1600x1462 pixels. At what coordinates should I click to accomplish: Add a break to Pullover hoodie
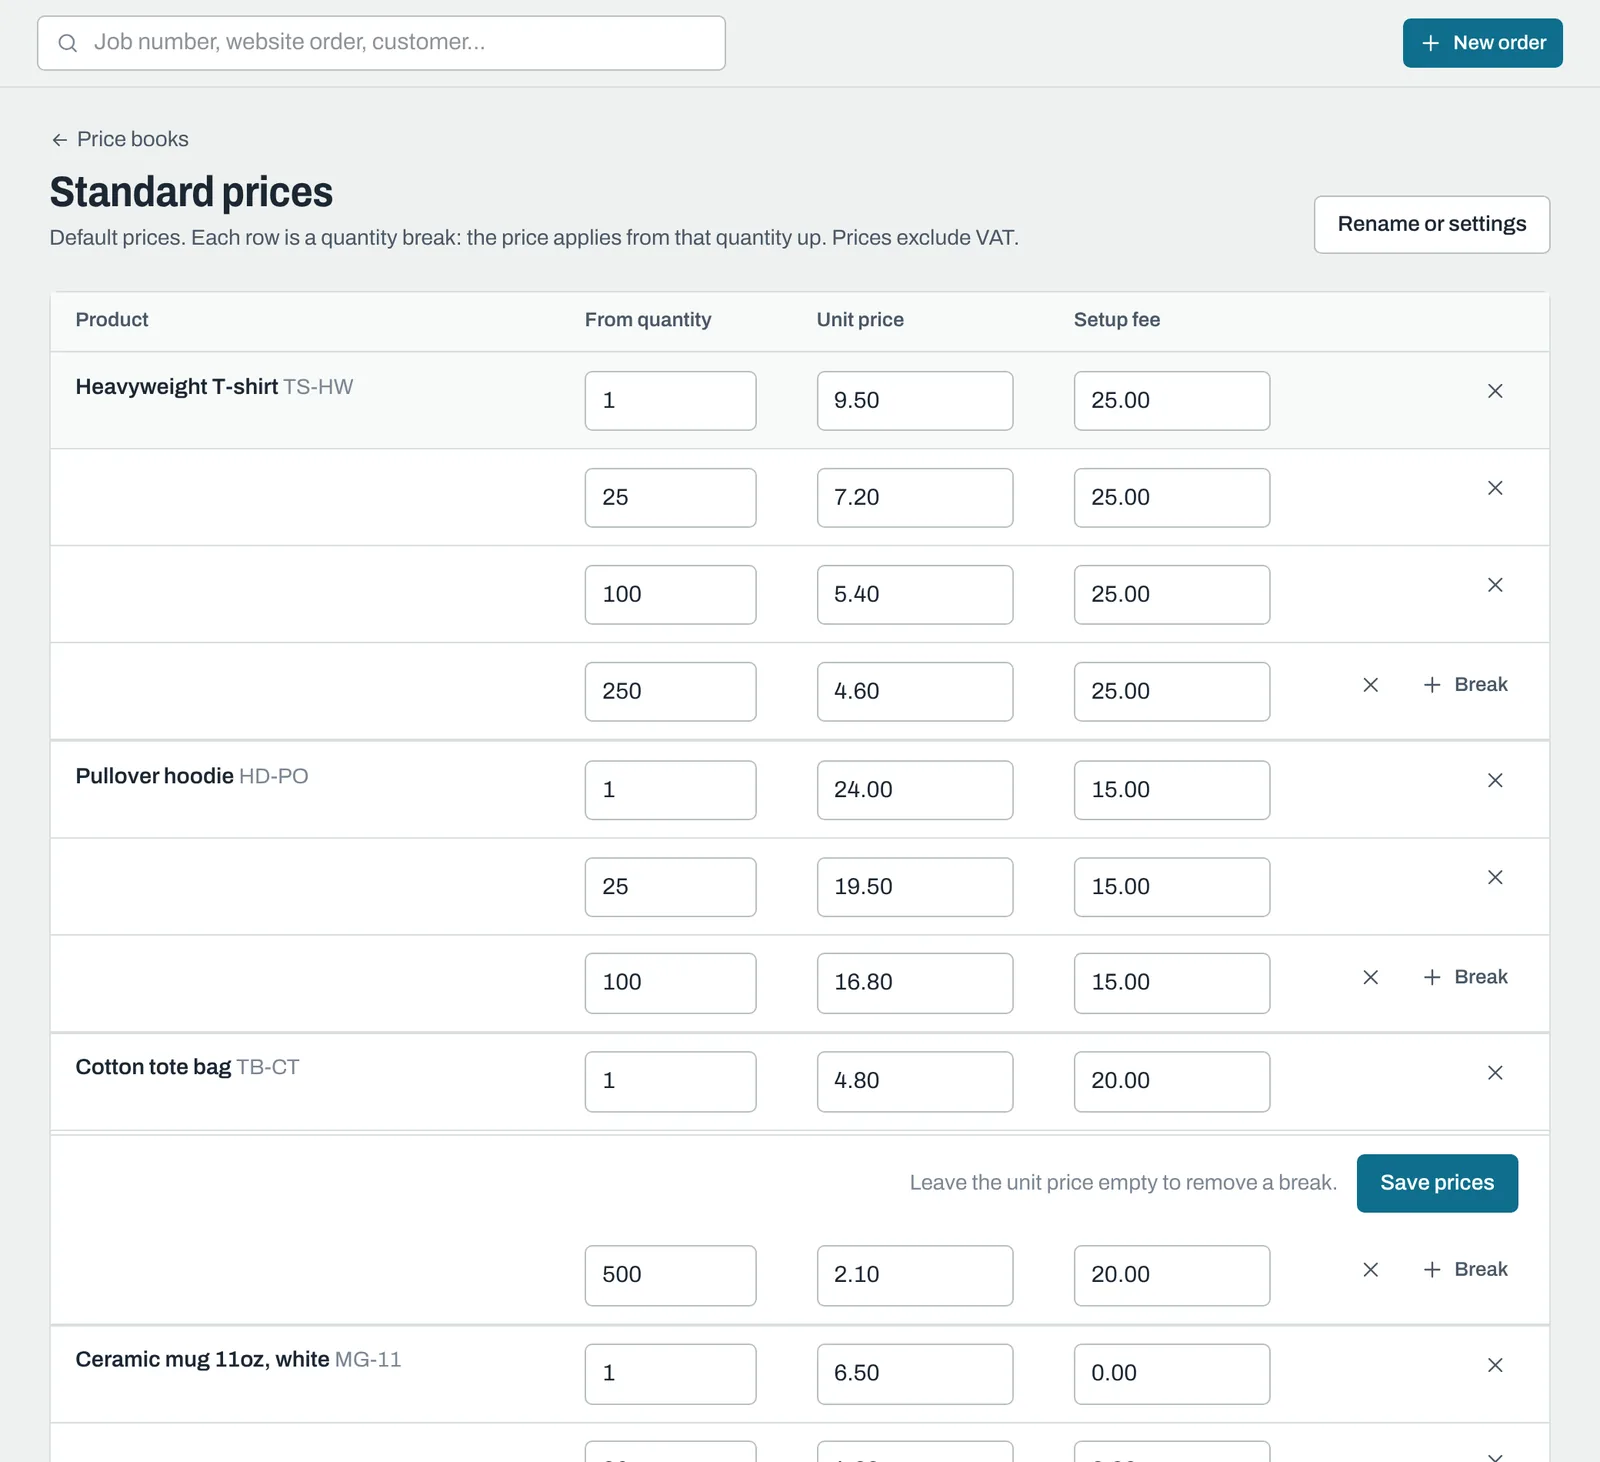pos(1466,977)
